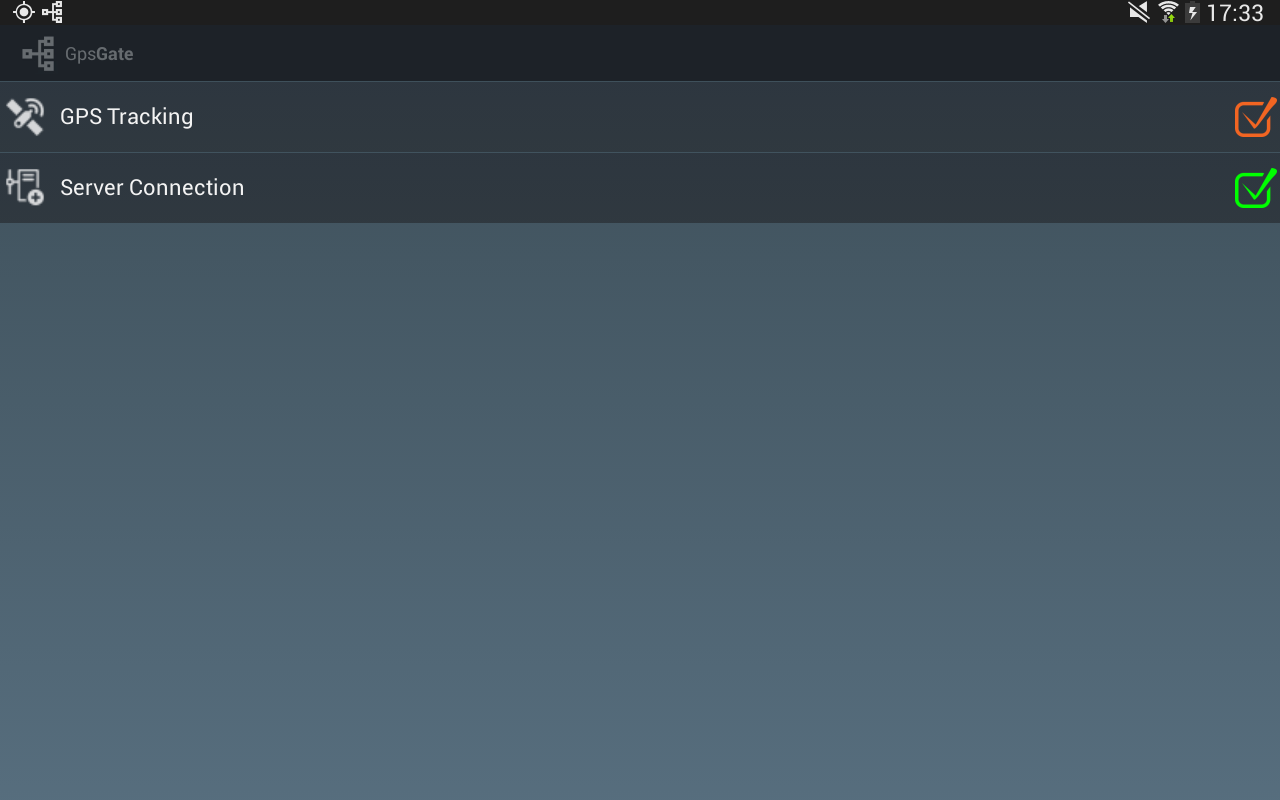The image size is (1280, 800).
Task: Select the GPS Tracking label text
Action: (126, 117)
